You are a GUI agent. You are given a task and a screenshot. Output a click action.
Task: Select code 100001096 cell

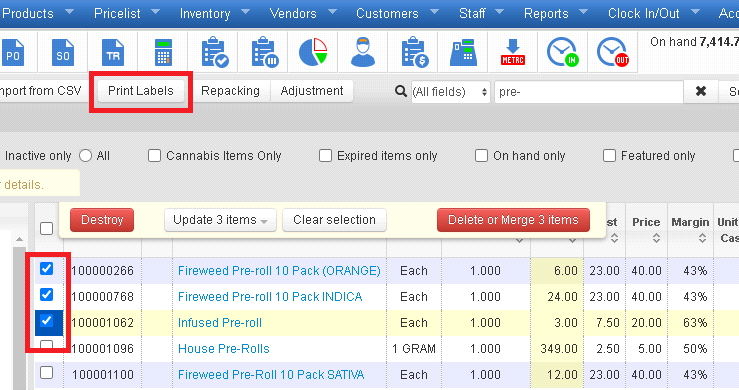(x=103, y=349)
